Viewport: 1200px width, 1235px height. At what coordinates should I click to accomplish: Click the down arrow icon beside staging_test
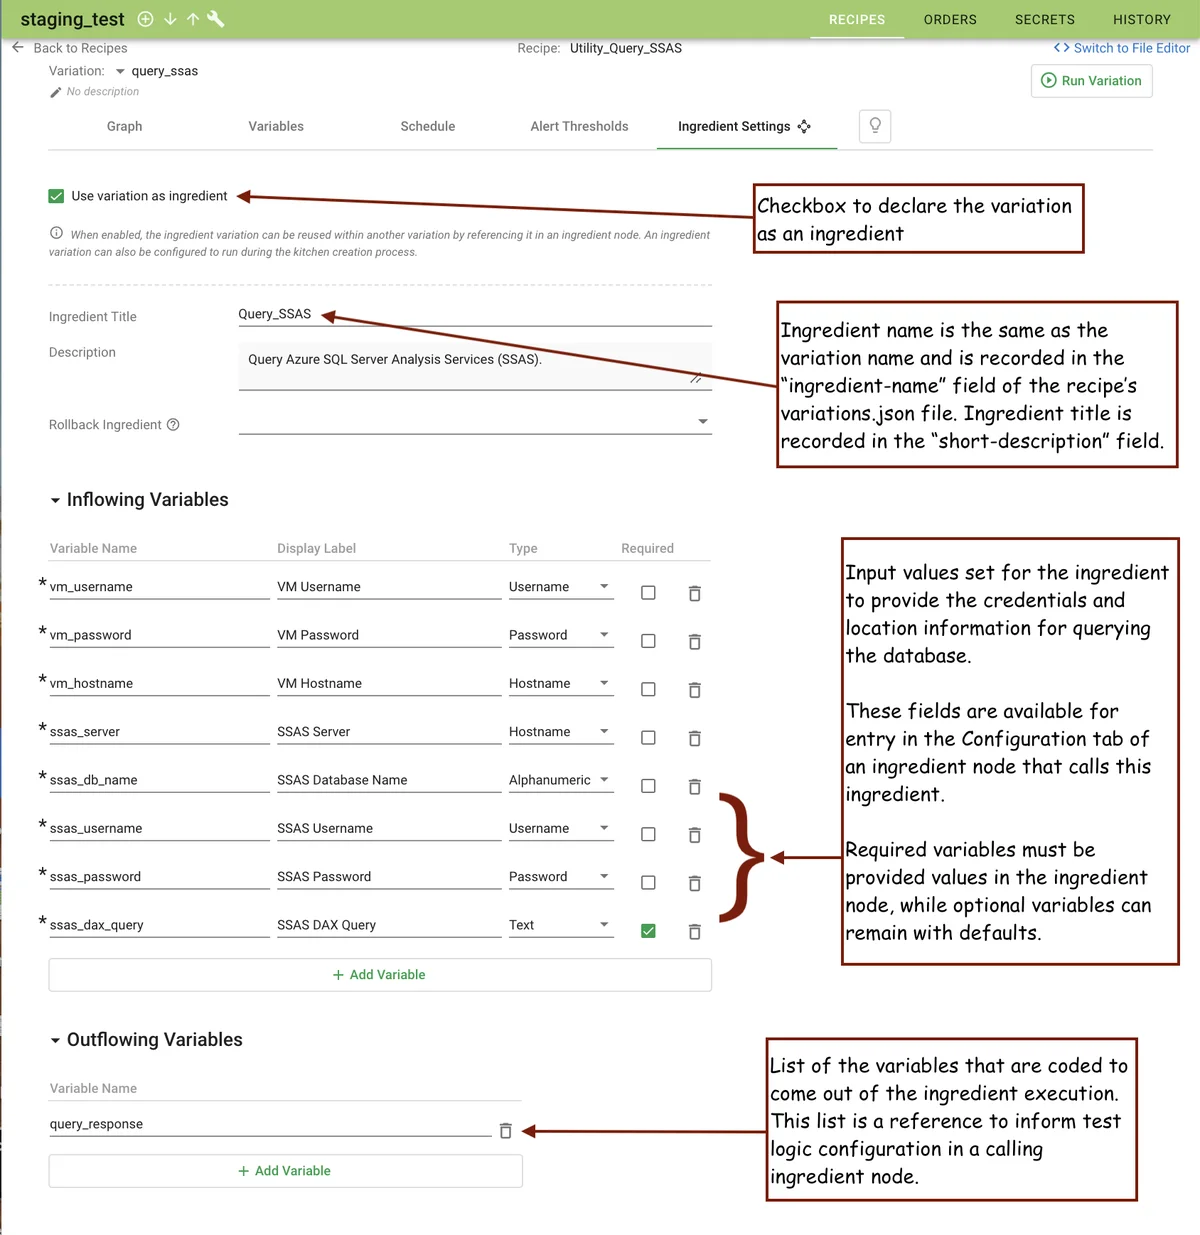[170, 19]
